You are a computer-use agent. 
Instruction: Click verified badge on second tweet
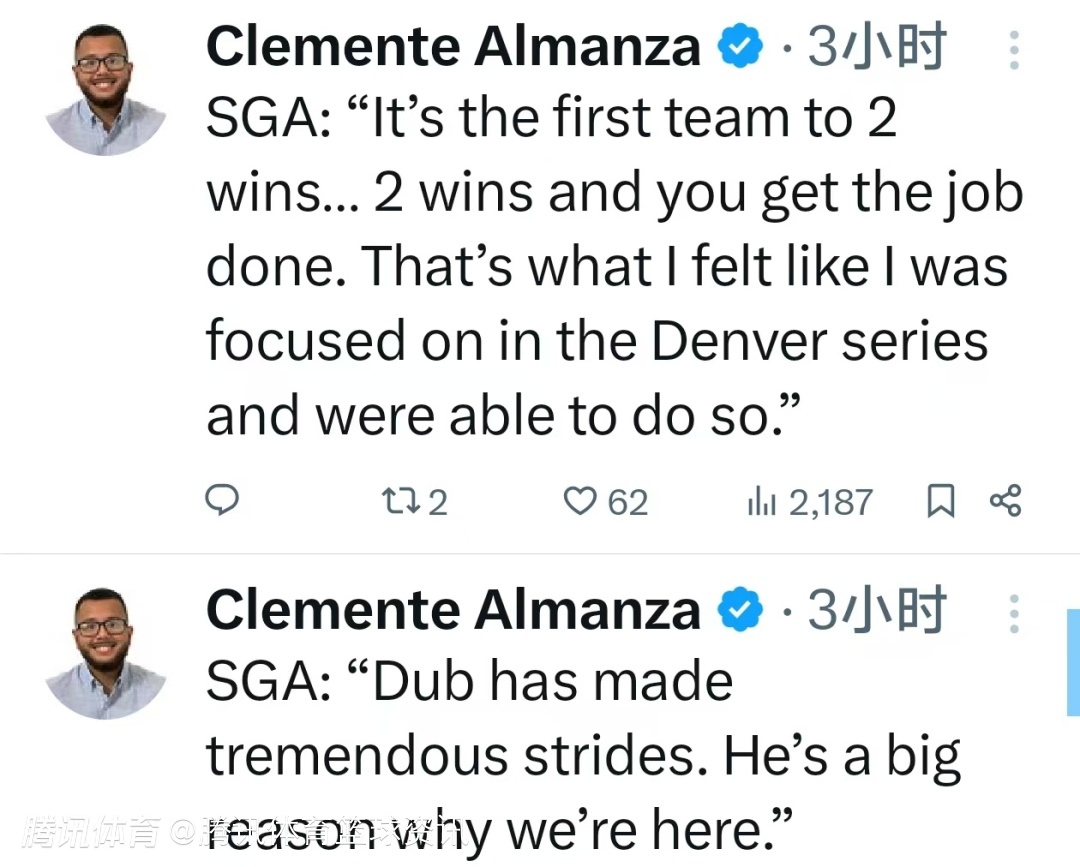pyautogui.click(x=741, y=611)
